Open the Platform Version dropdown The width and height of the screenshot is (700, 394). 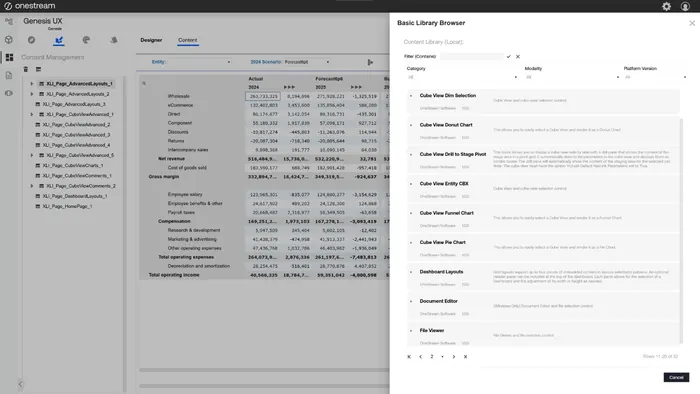(655, 77)
